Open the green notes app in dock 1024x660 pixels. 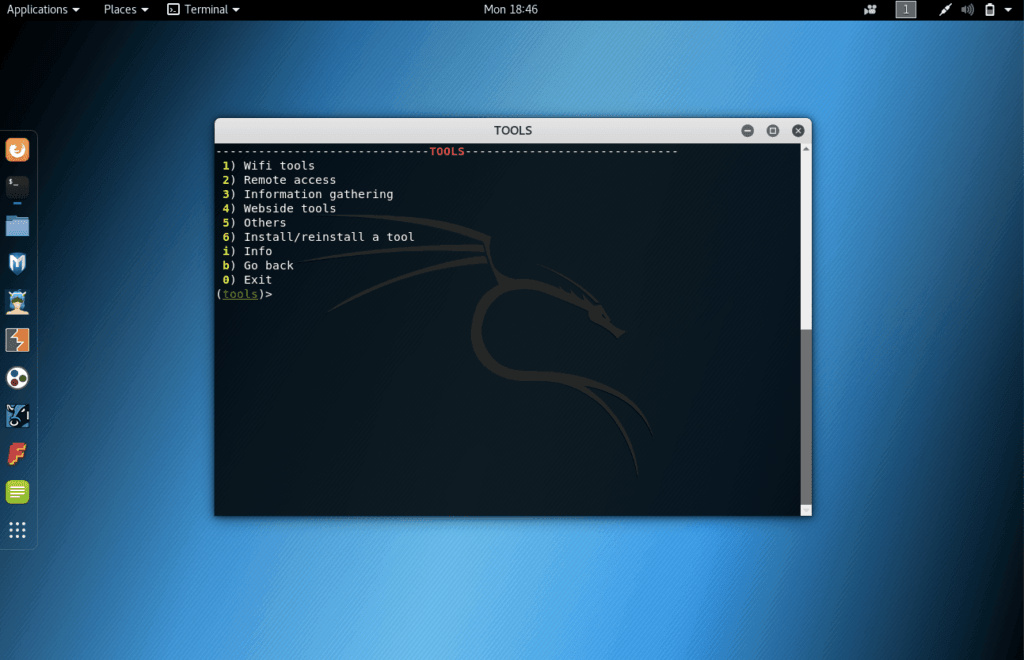[18, 492]
